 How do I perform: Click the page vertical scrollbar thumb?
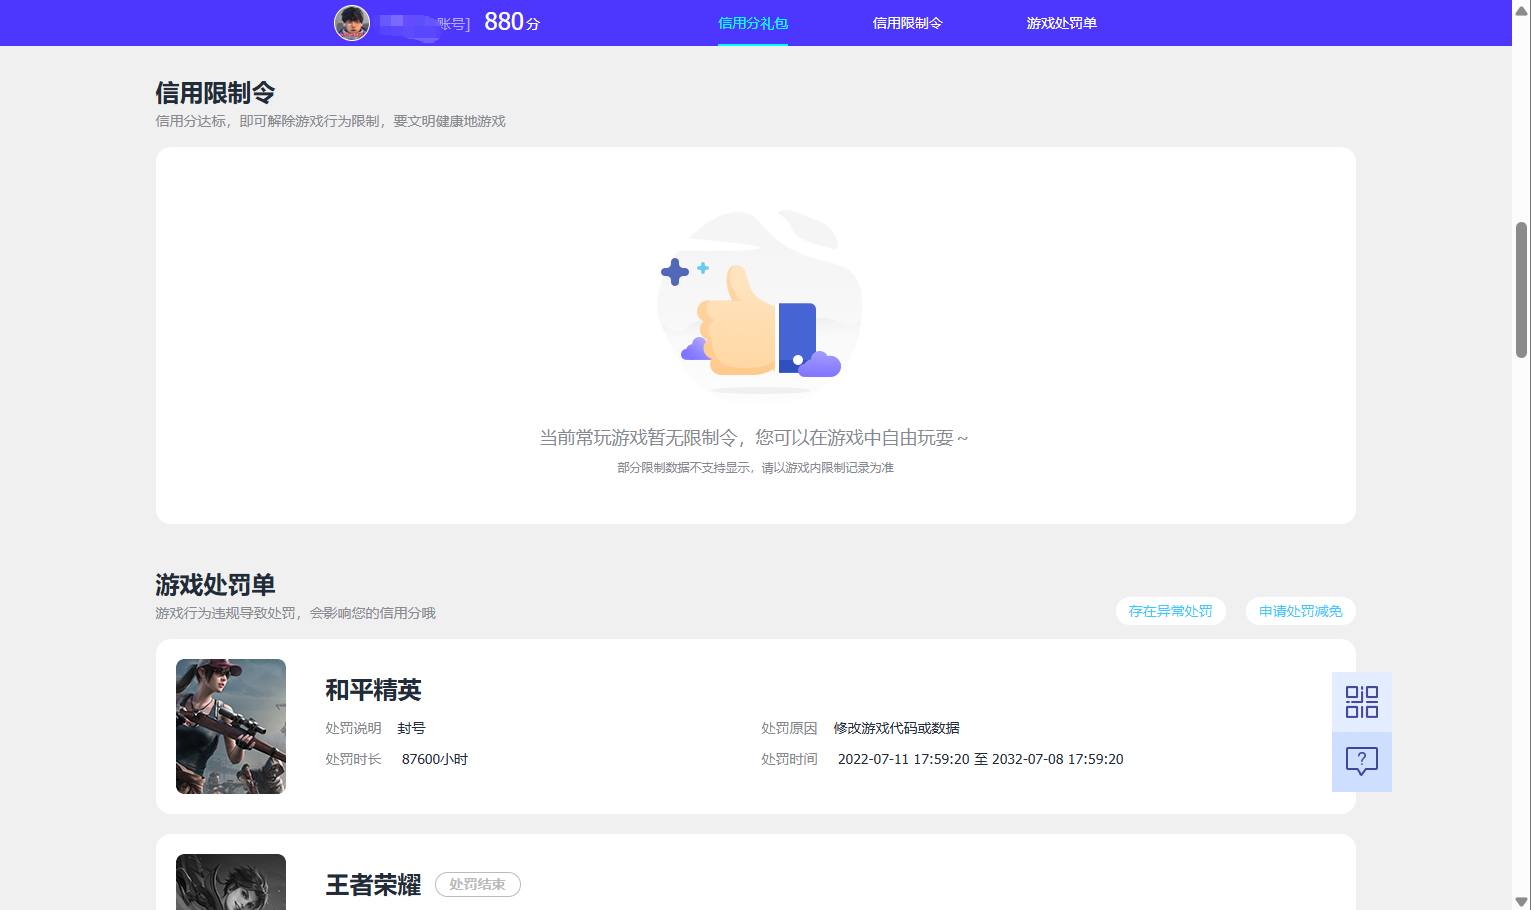[1522, 290]
